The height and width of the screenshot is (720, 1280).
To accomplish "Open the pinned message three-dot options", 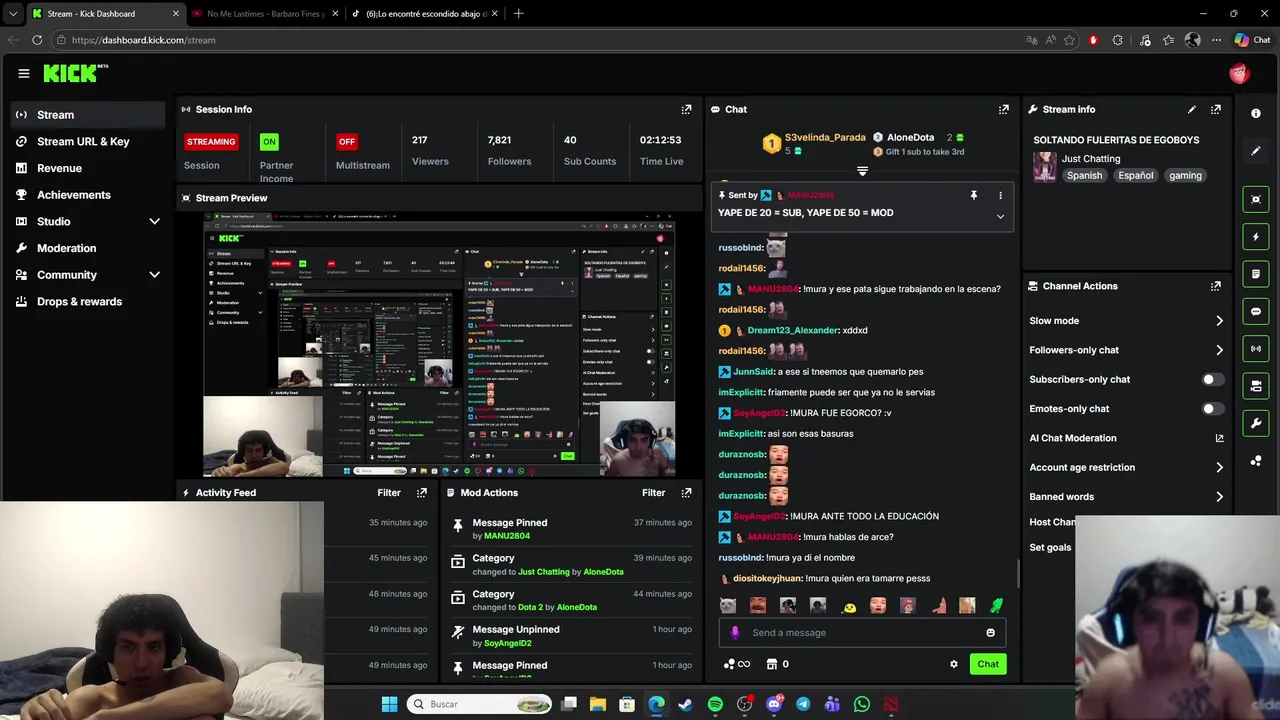I will (1000, 196).
